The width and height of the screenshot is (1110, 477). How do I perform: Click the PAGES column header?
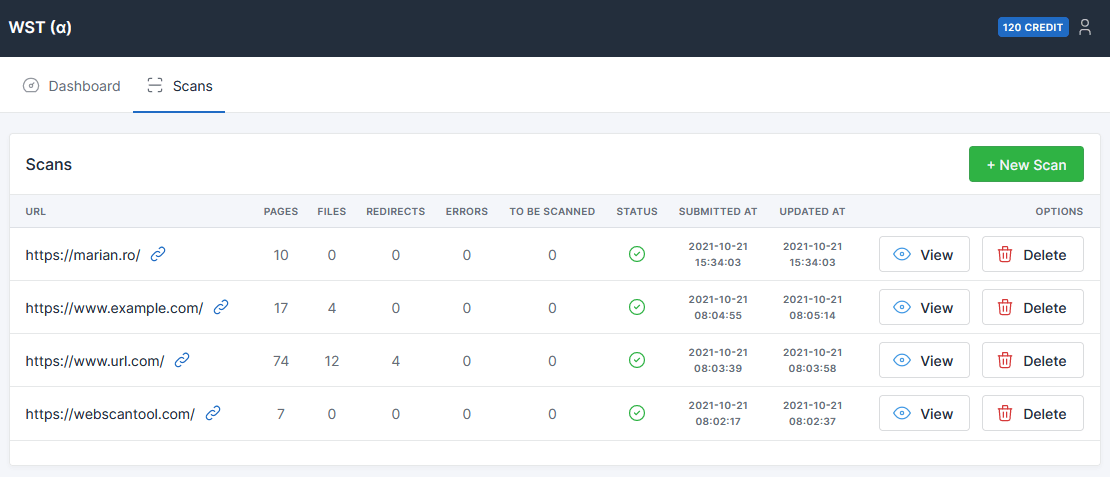281,211
